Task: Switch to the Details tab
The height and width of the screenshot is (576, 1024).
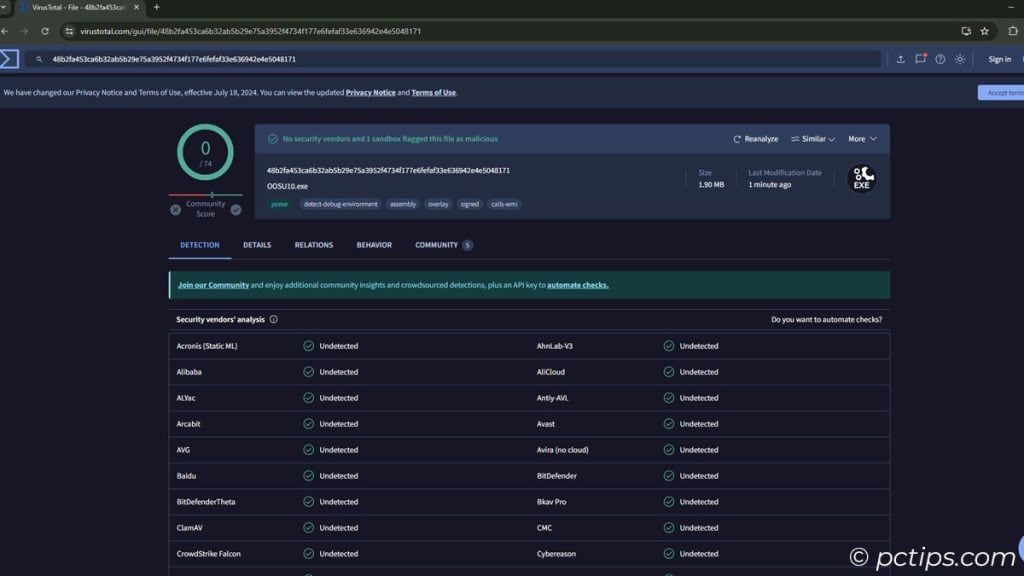Action: [257, 245]
